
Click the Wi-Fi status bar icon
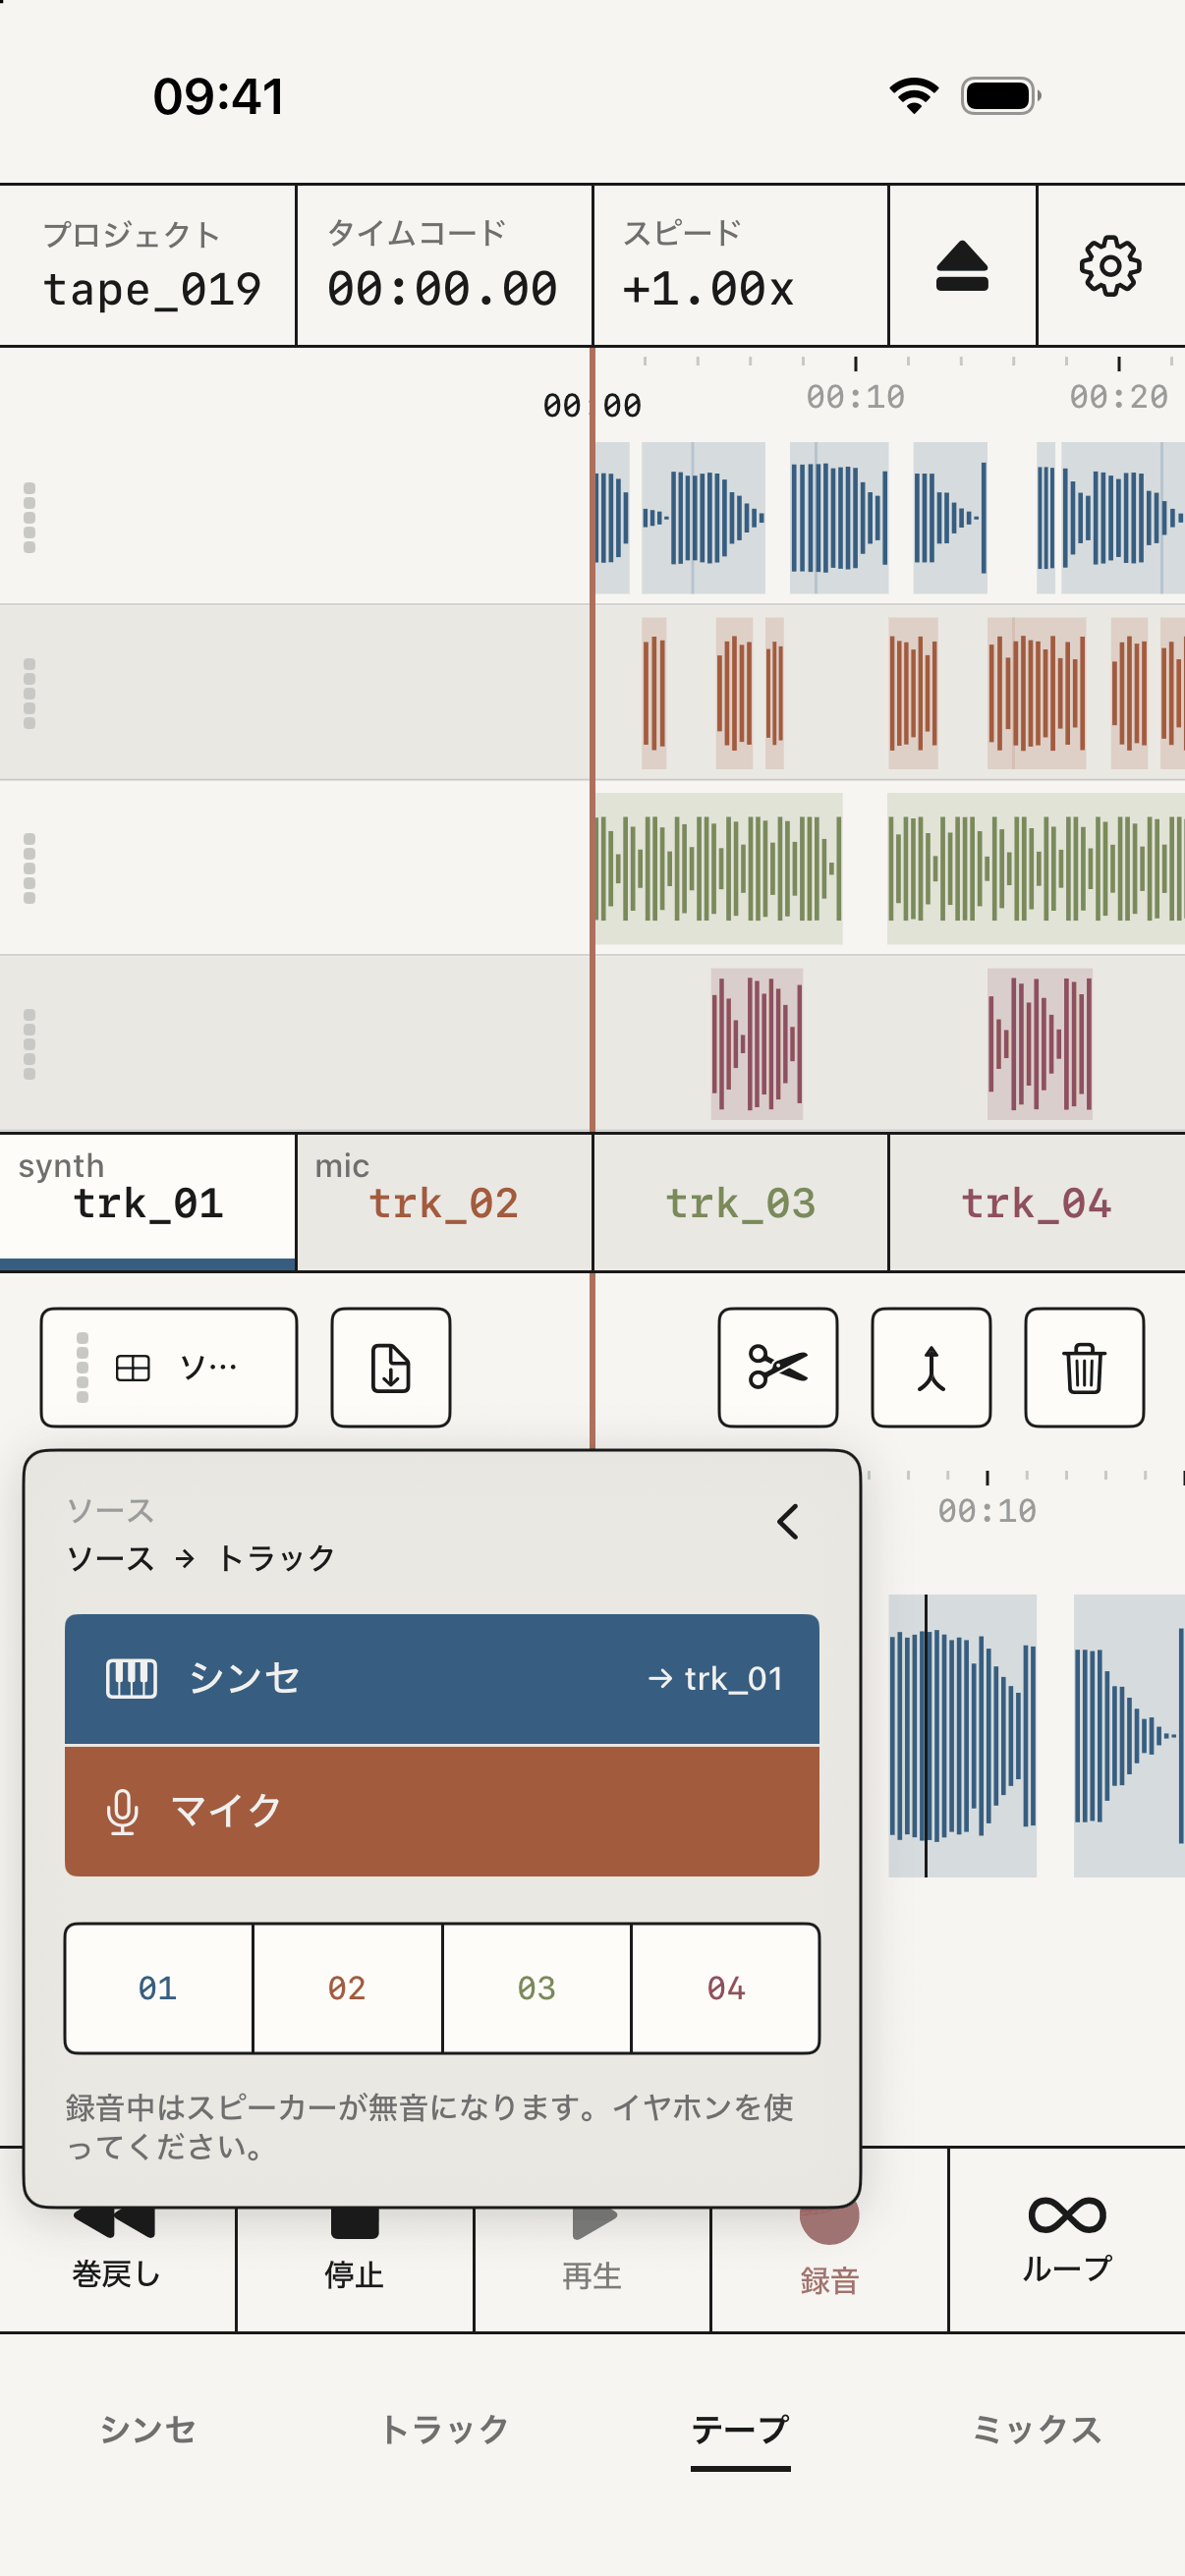914,96
